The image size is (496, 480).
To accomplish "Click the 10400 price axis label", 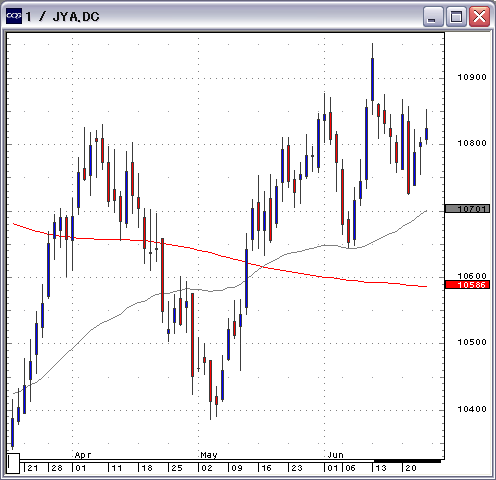I will tap(472, 409).
